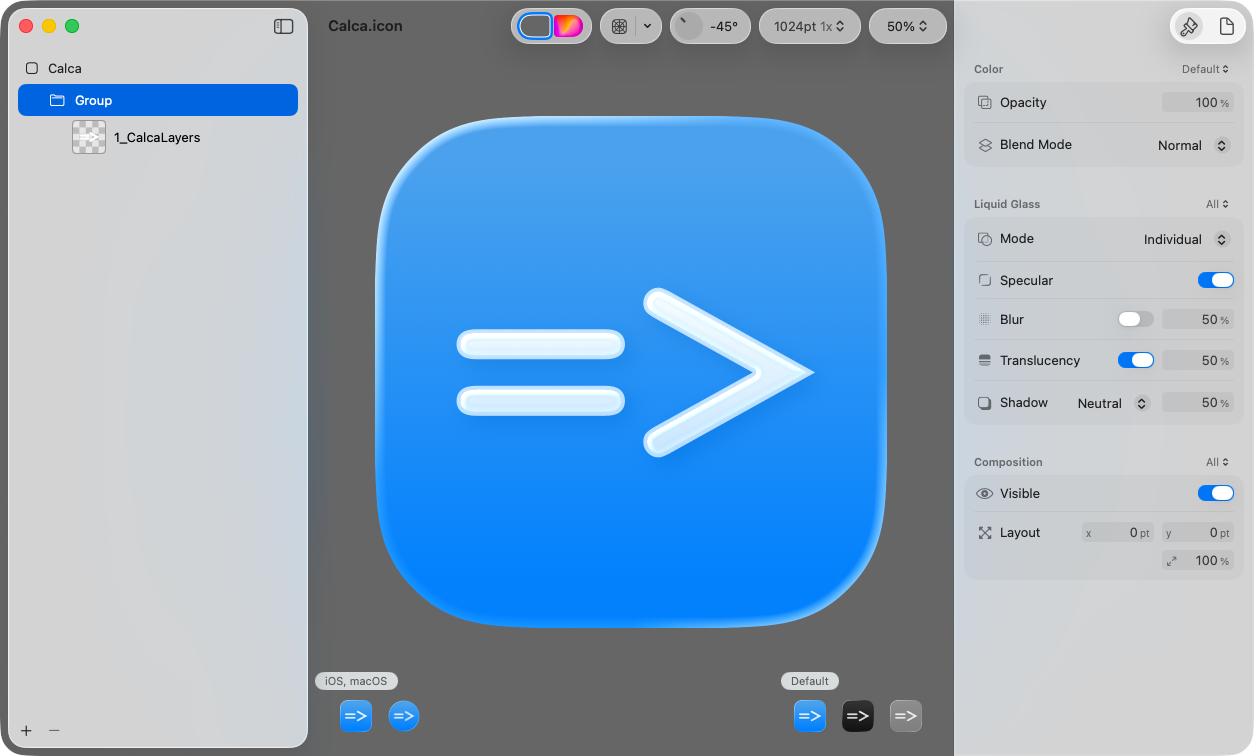The image size is (1254, 756).
Task: Enable the Blur switch
Action: (1136, 319)
